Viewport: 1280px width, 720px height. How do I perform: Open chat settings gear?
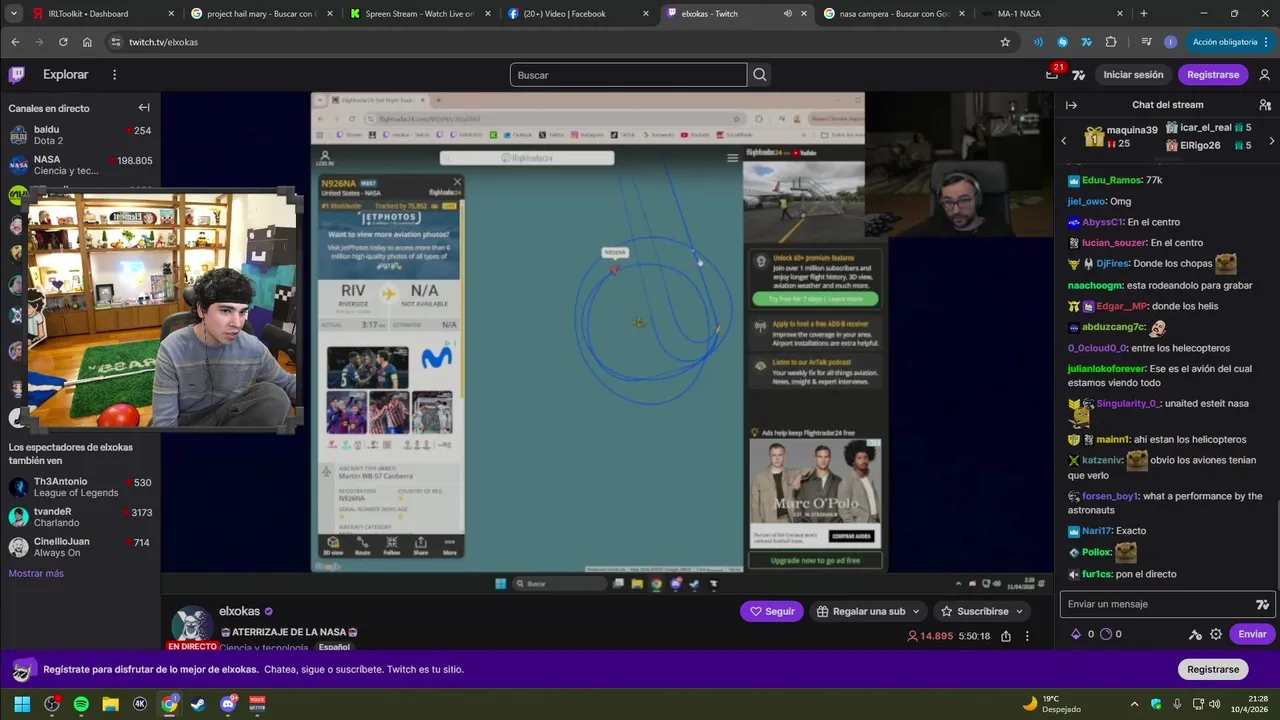coord(1216,634)
